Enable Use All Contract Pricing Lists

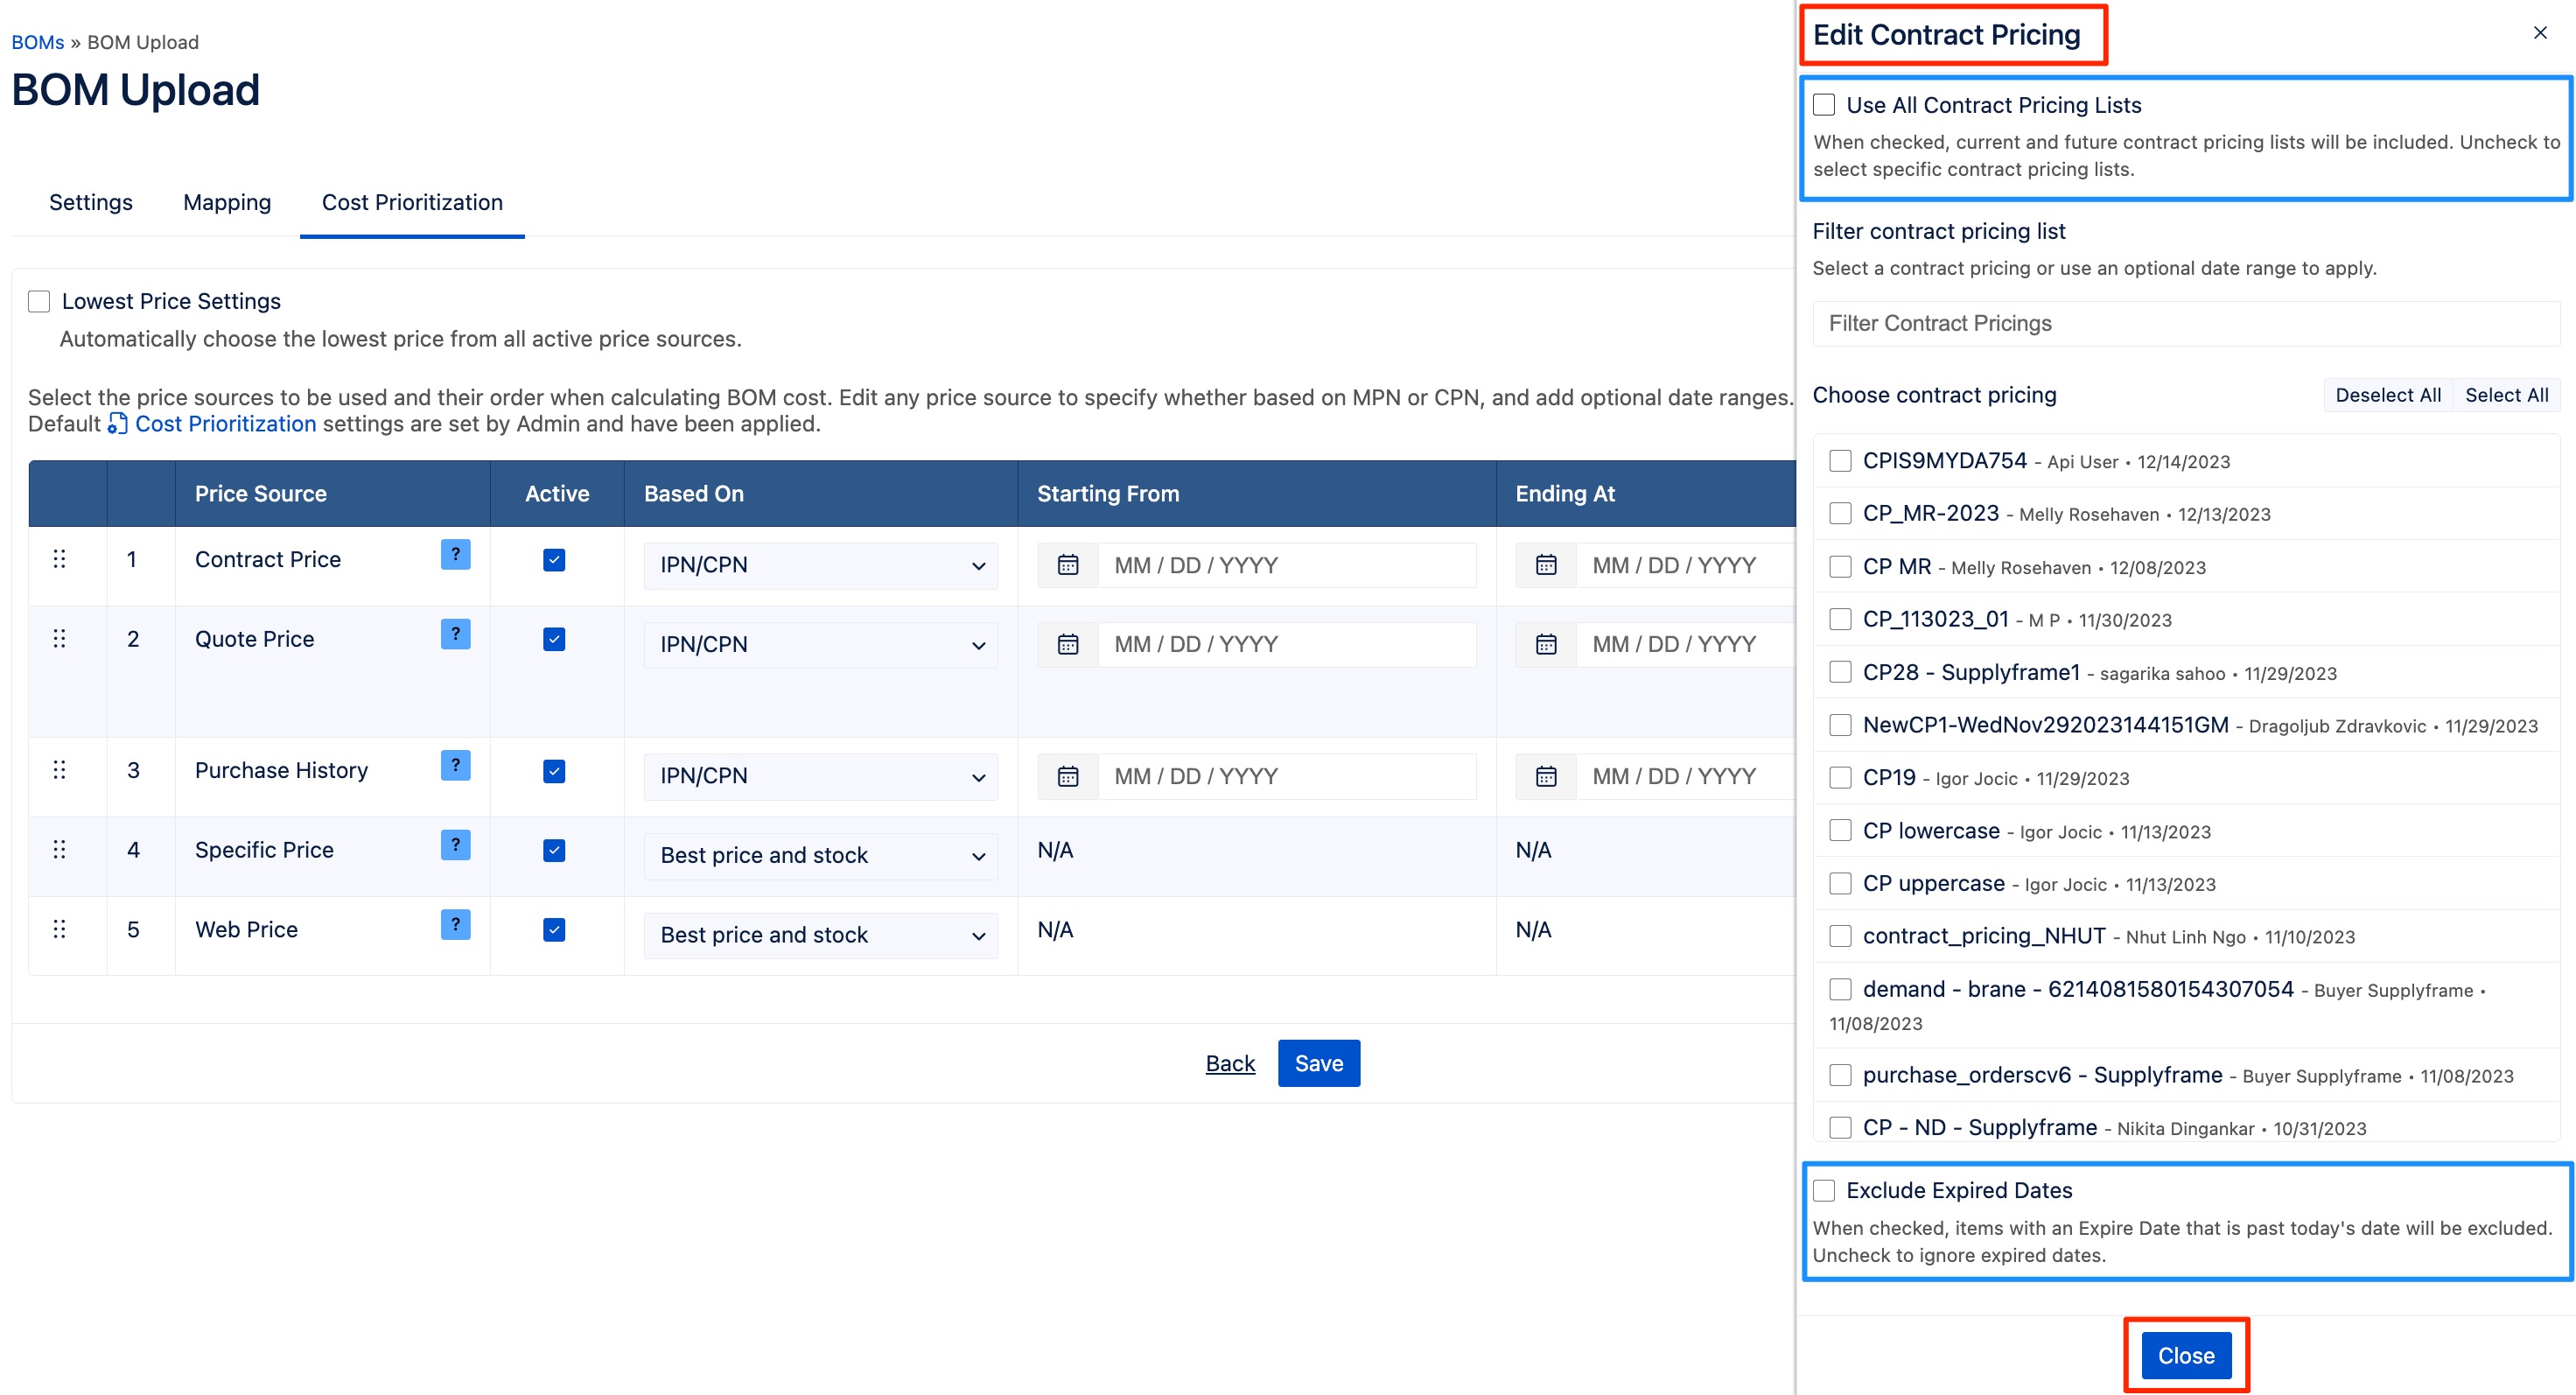[x=1824, y=105]
